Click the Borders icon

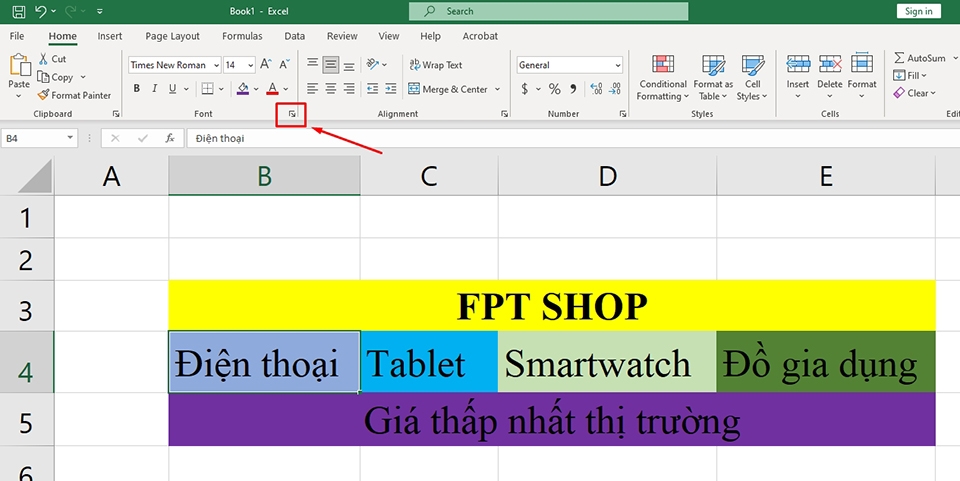click(x=208, y=89)
